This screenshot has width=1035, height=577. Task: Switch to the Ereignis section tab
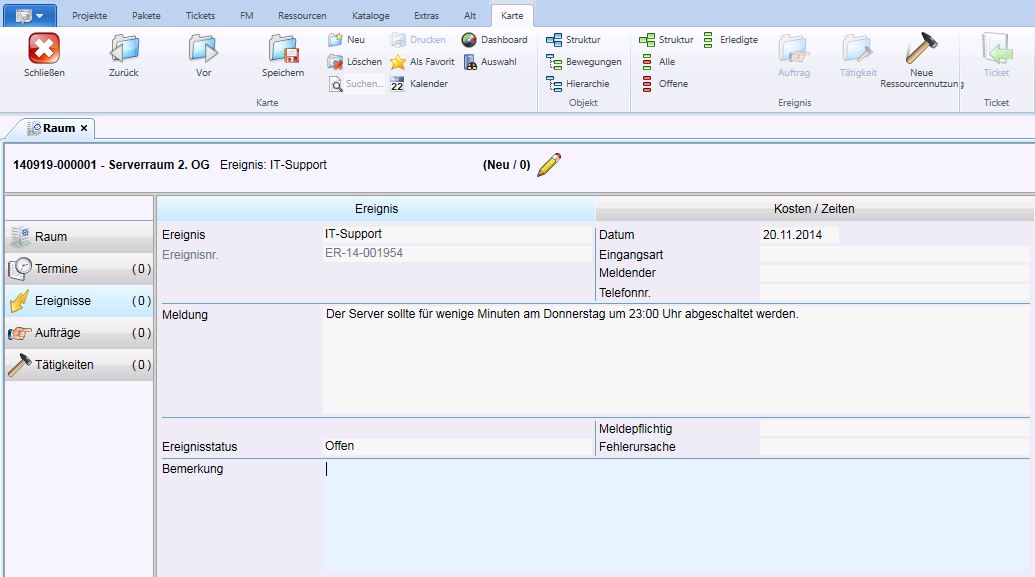tap(376, 209)
